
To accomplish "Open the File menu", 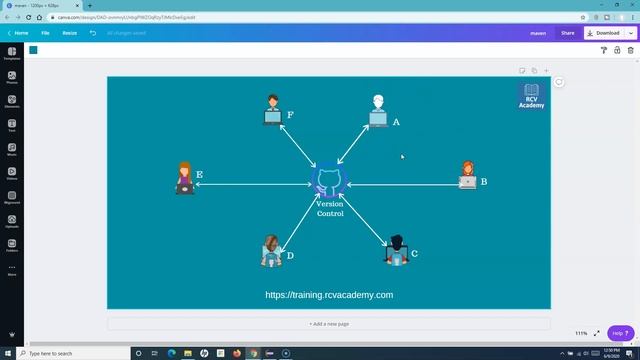I will pos(45,33).
